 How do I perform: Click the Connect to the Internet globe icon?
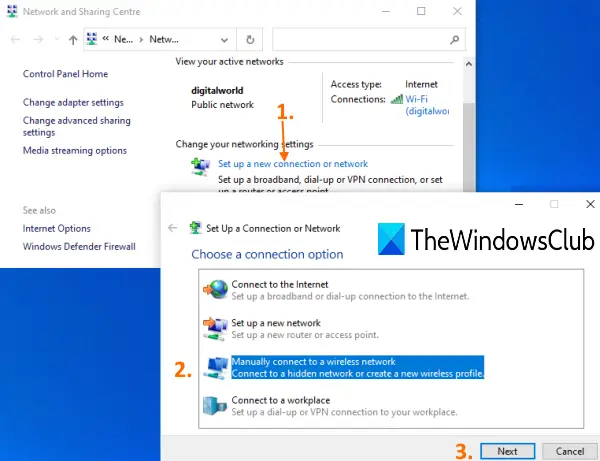tap(216, 289)
